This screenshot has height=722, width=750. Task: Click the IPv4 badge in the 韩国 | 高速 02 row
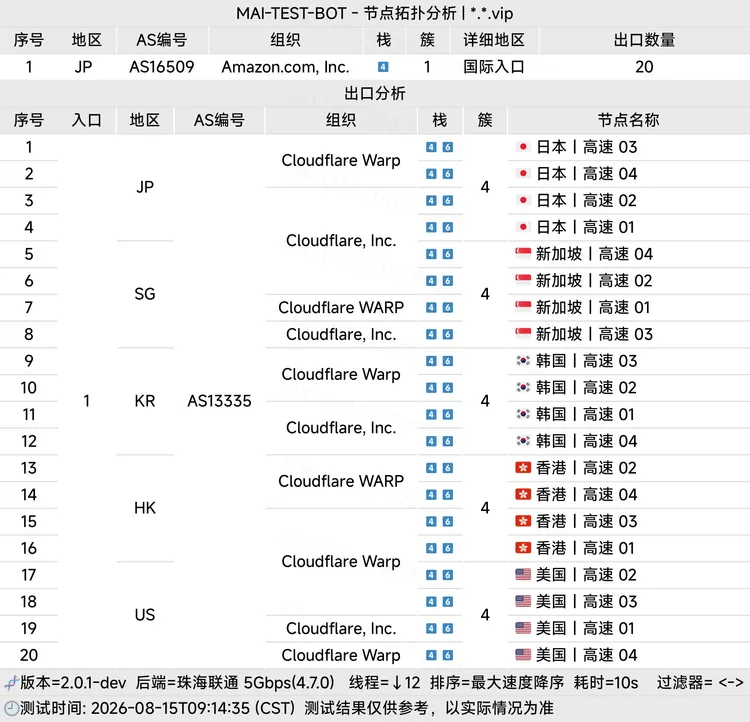click(x=431, y=388)
